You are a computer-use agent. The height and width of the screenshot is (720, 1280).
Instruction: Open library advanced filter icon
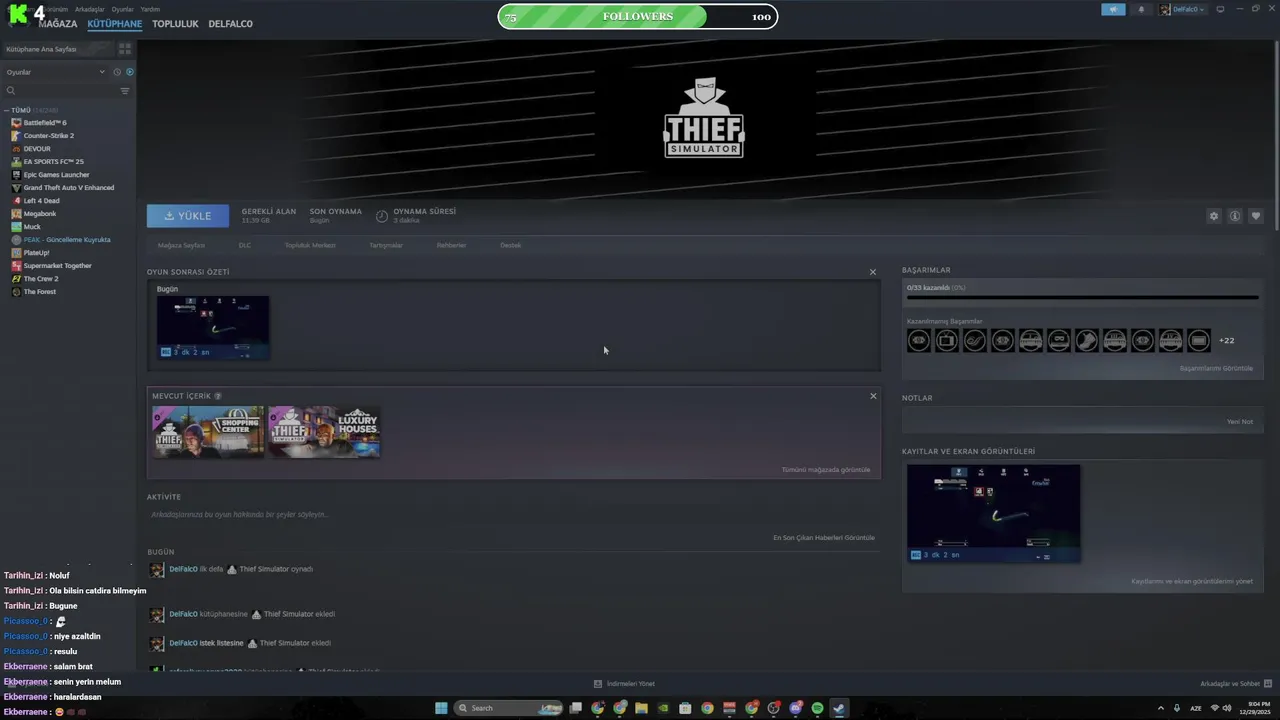tap(125, 91)
